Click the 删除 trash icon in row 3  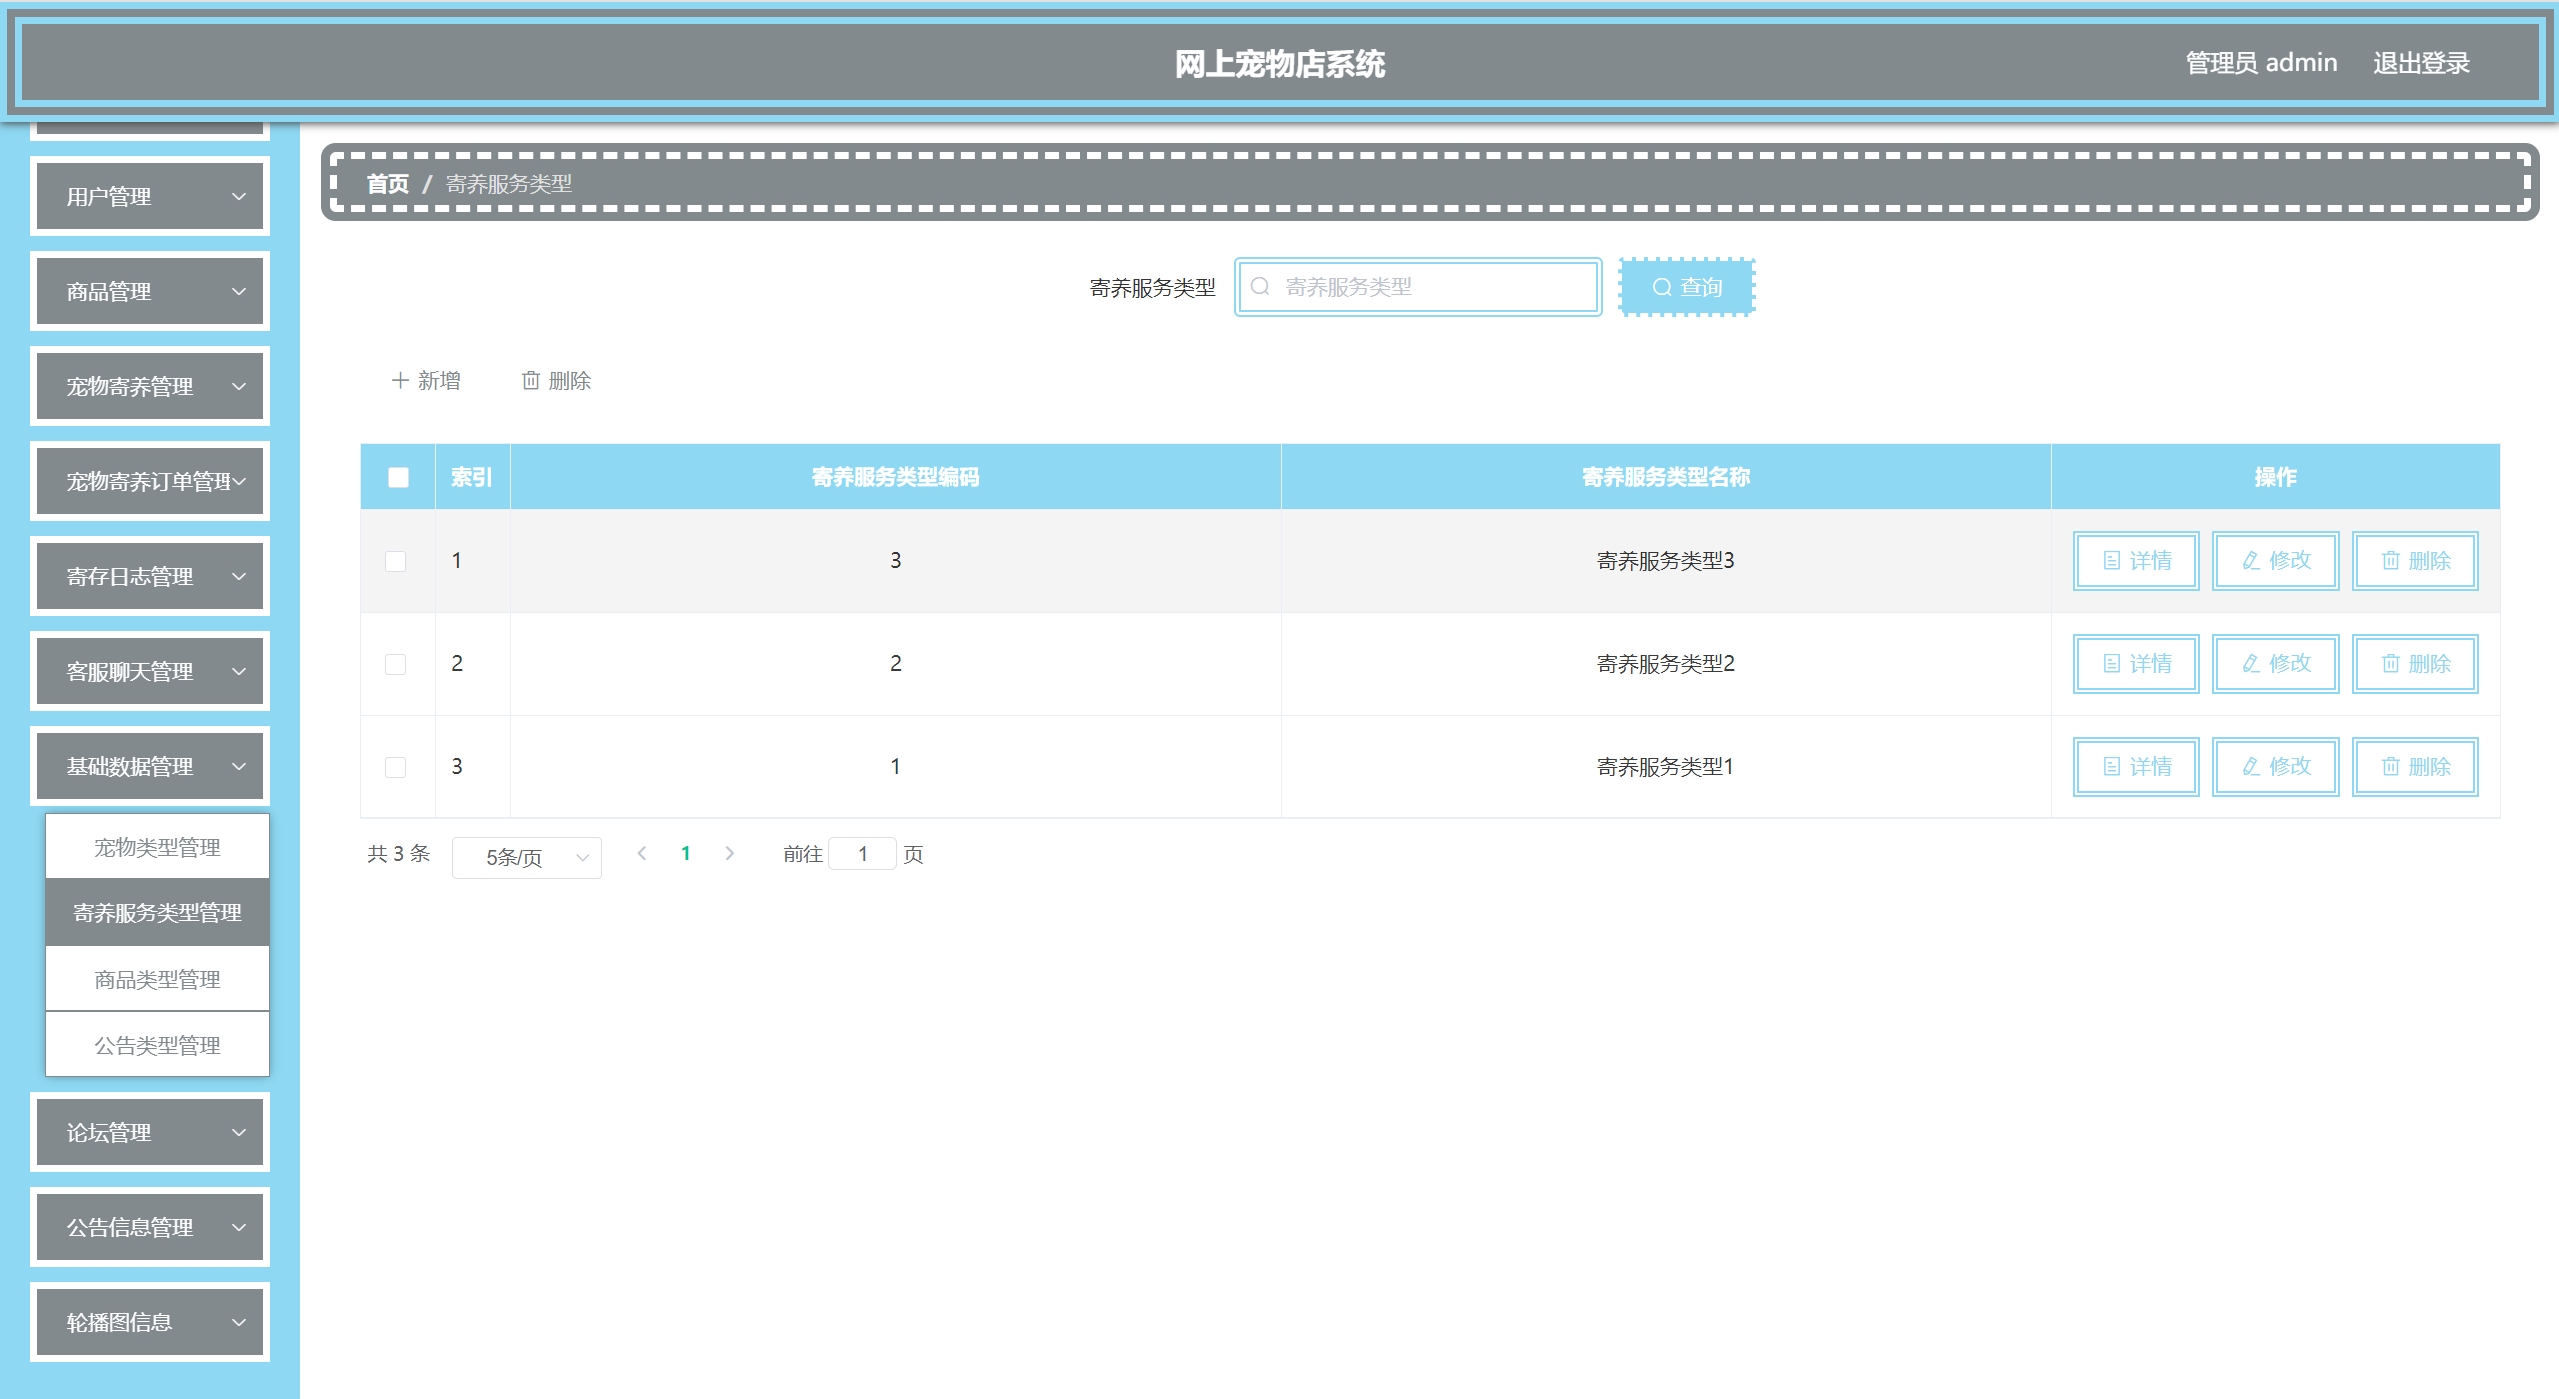[x=2390, y=767]
